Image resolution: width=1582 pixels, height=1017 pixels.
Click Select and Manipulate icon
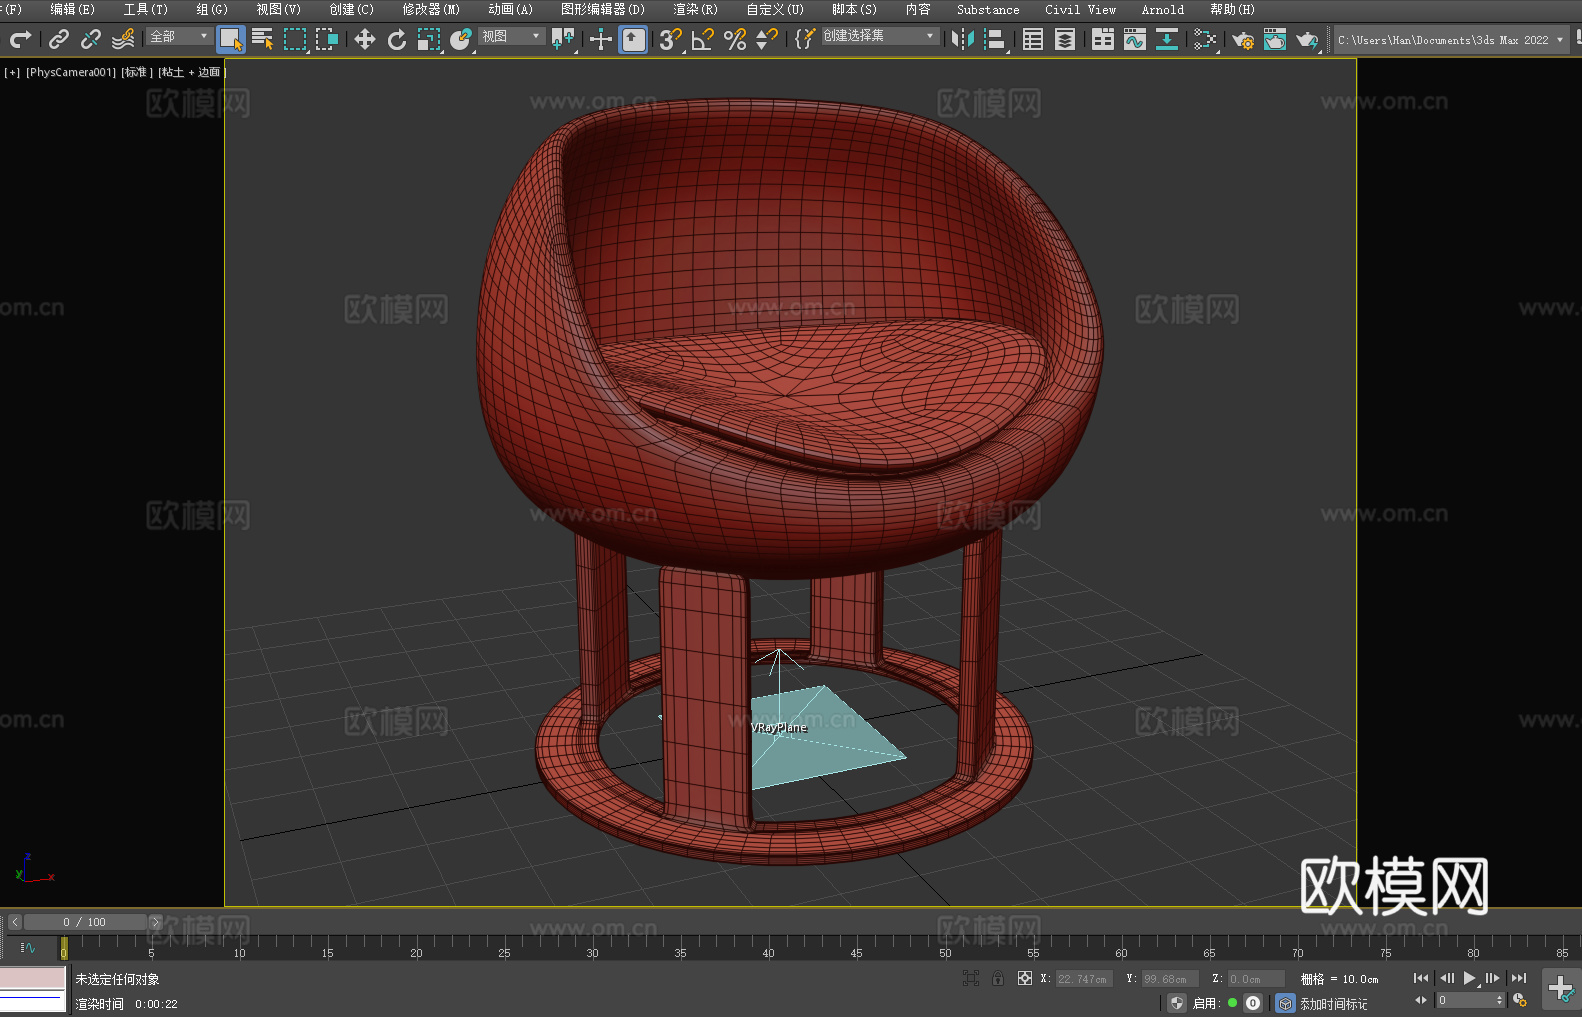(601, 39)
